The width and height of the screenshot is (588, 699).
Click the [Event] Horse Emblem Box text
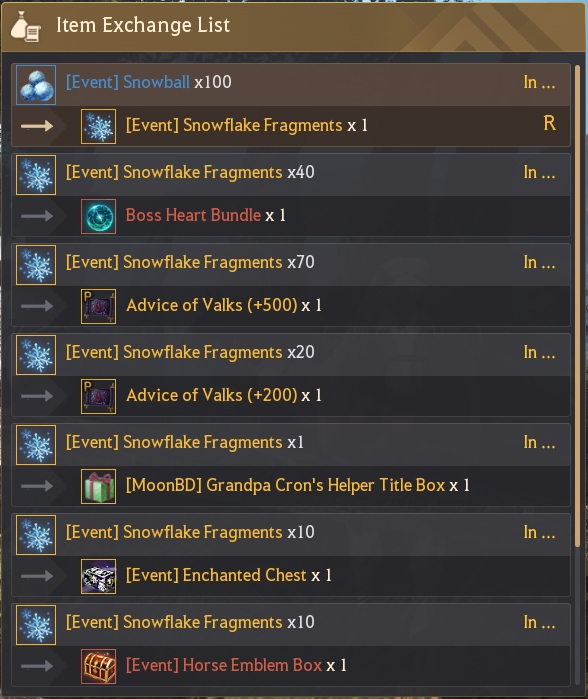pyautogui.click(x=224, y=665)
